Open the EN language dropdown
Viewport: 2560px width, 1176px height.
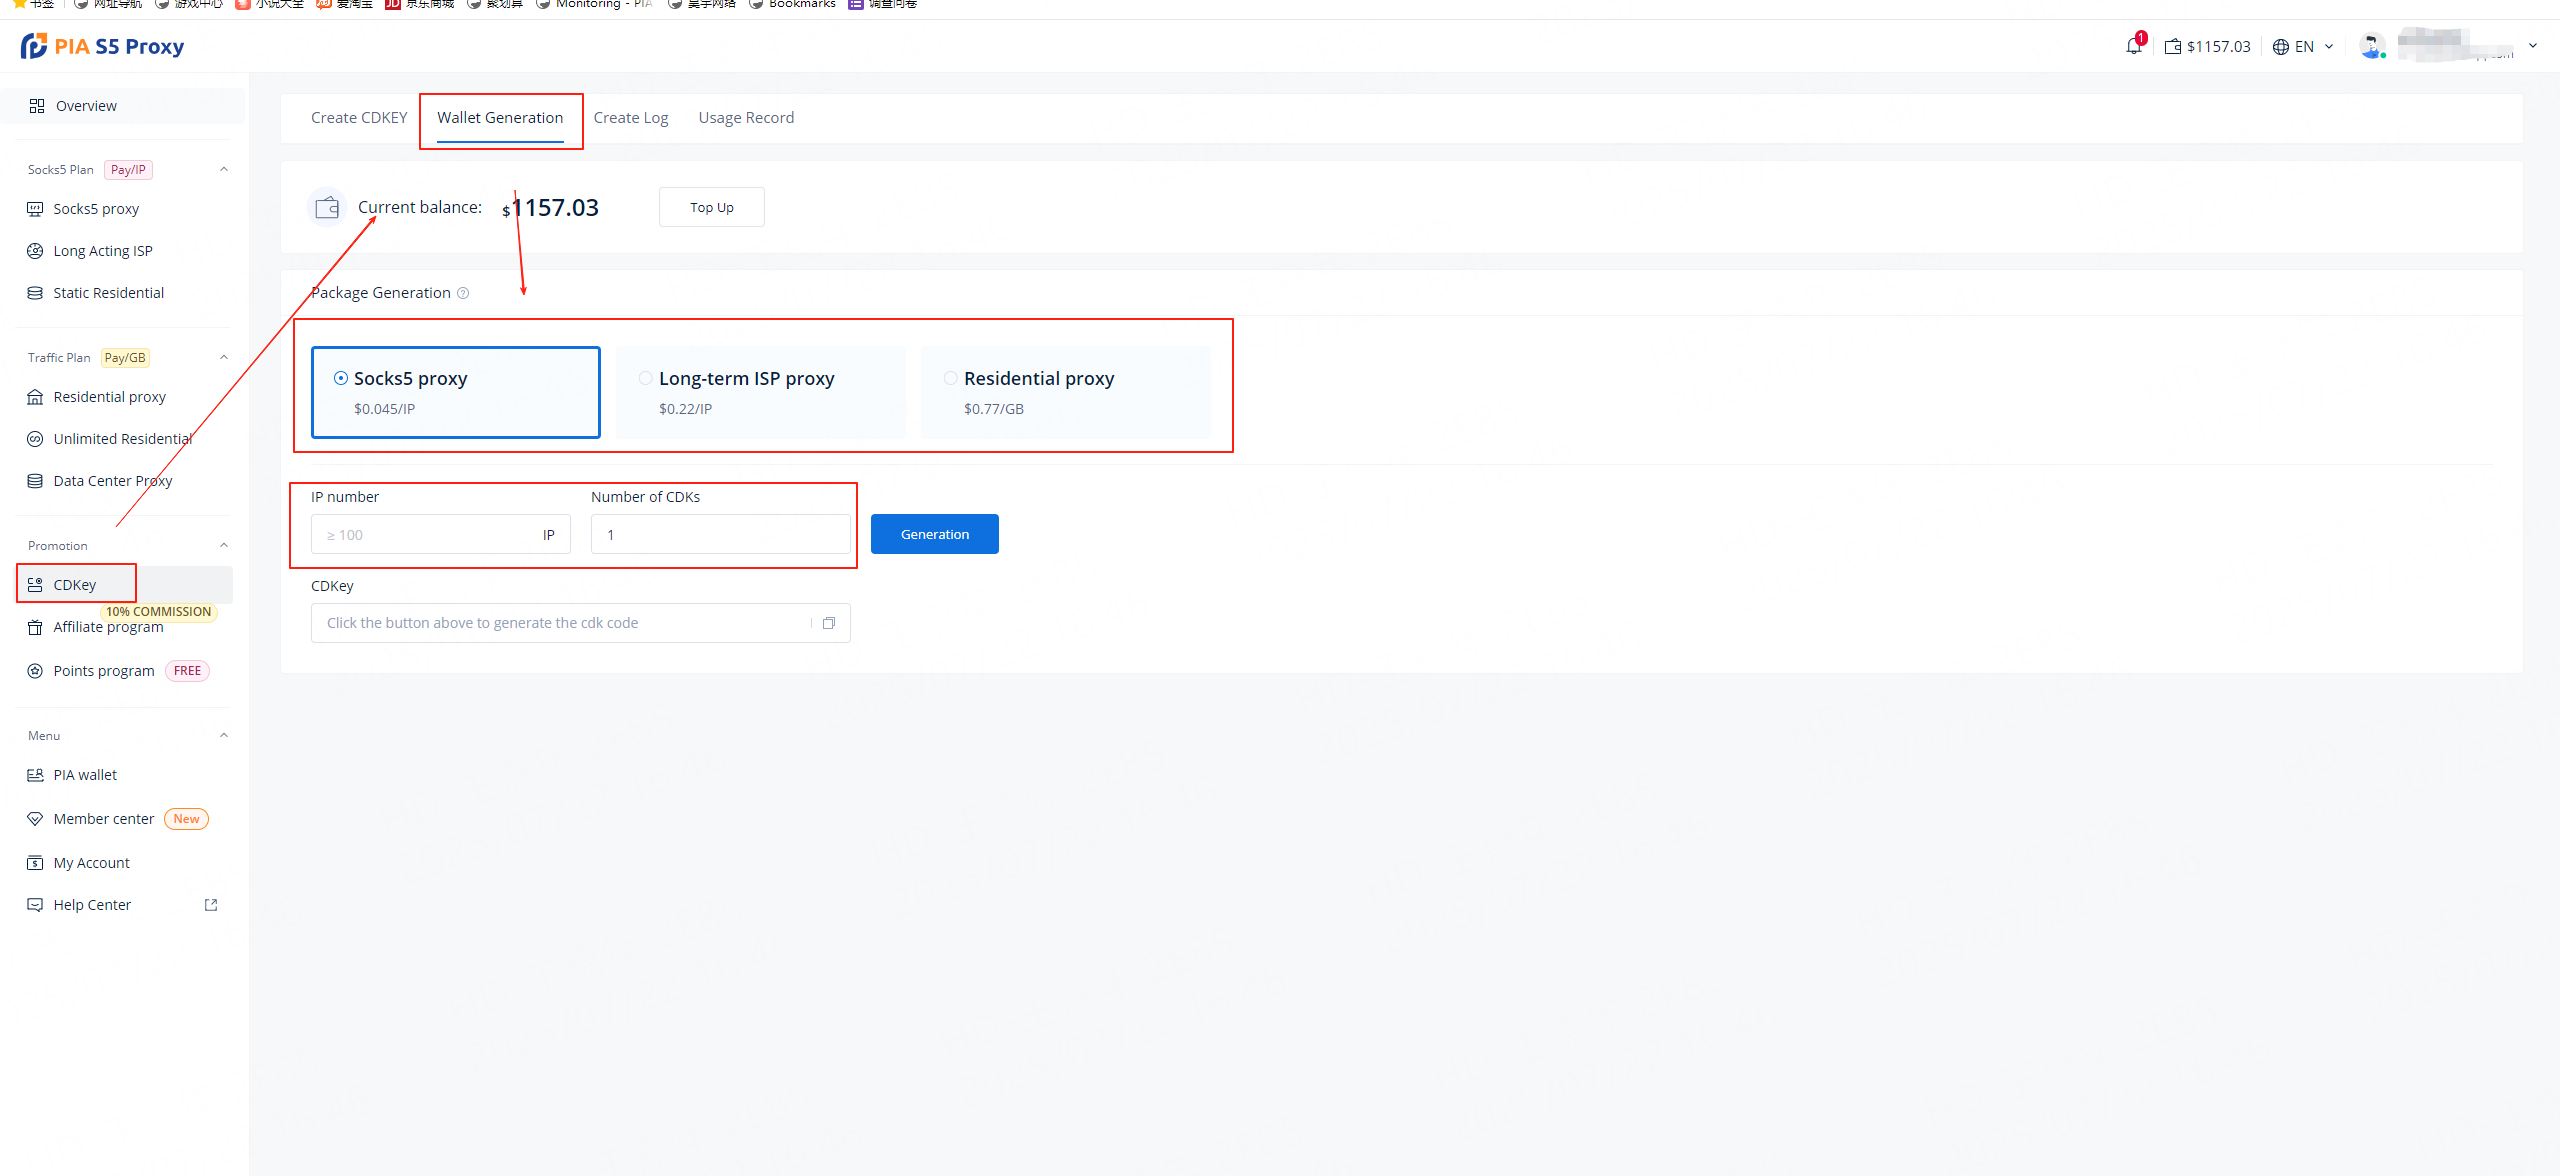[x=2303, y=46]
